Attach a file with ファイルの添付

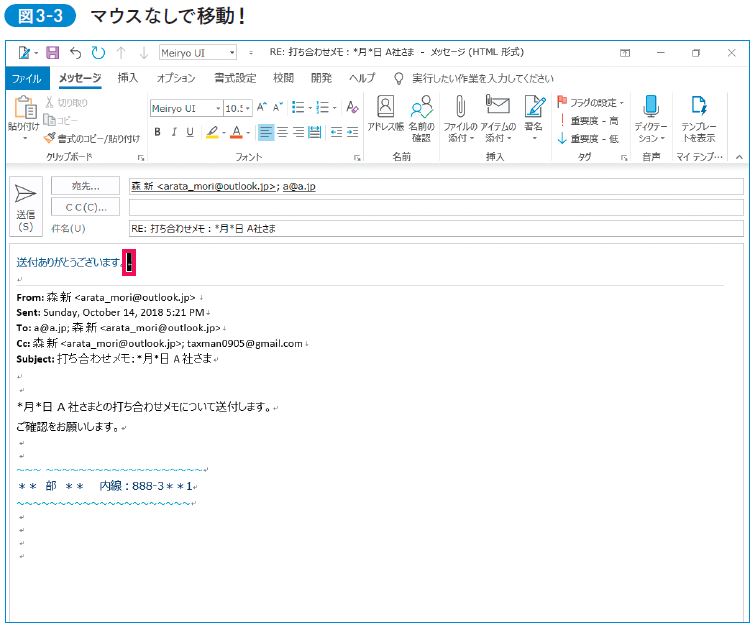[x=460, y=119]
